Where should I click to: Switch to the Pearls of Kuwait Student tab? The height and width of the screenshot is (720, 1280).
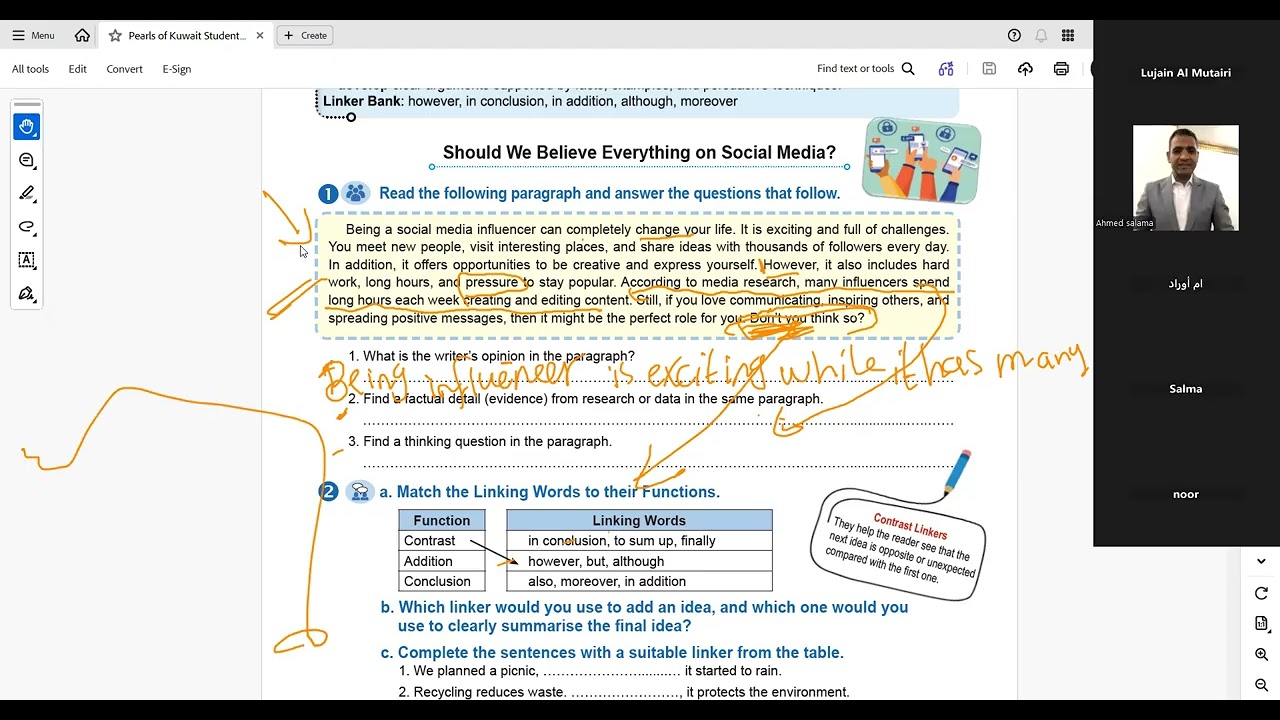point(185,35)
